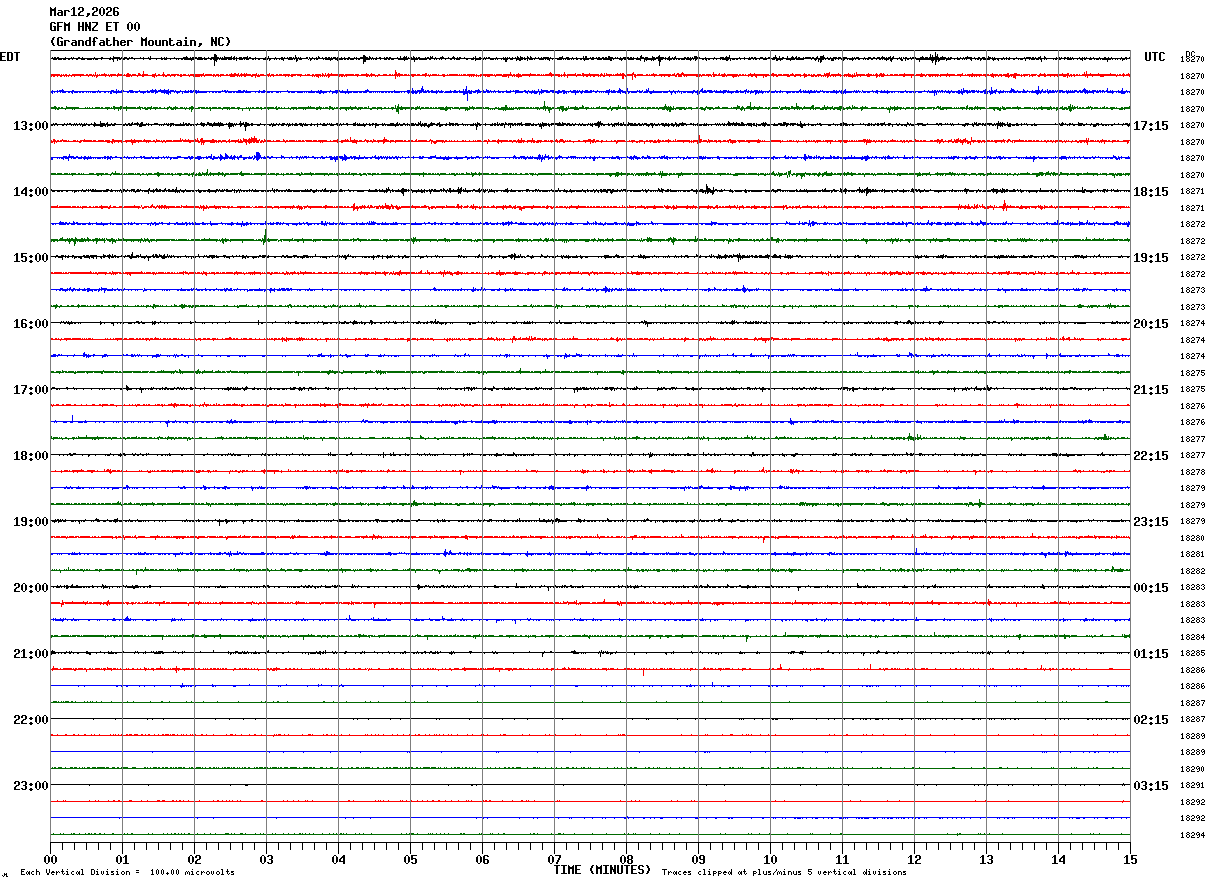Click the DC offset value 18284
Image resolution: width=1210 pixels, height=886 pixels.
(x=1193, y=637)
